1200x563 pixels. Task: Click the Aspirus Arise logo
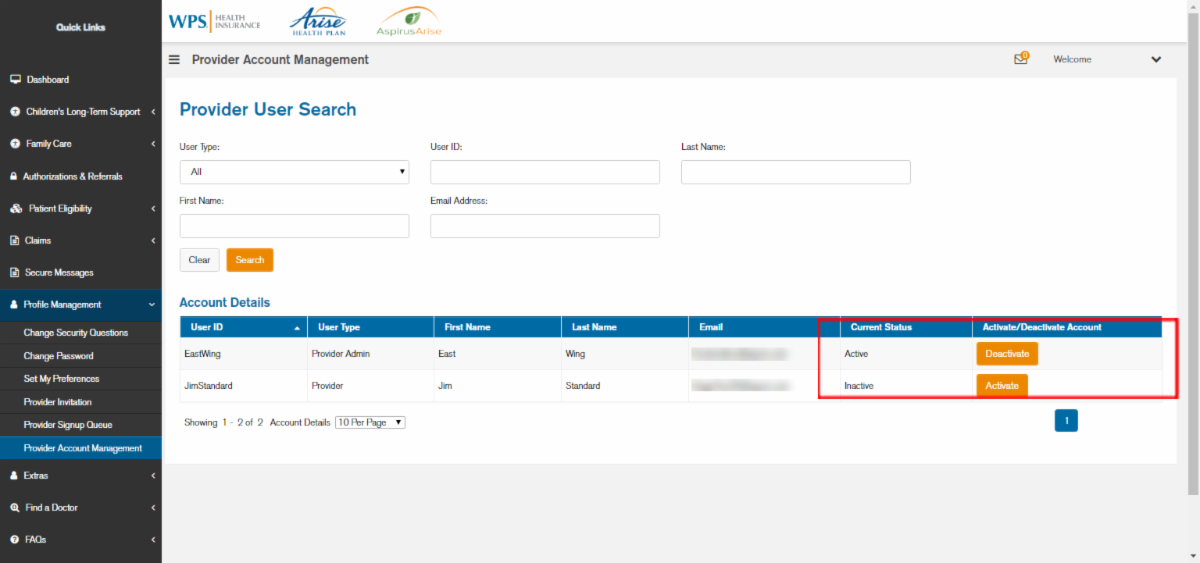[x=409, y=22]
